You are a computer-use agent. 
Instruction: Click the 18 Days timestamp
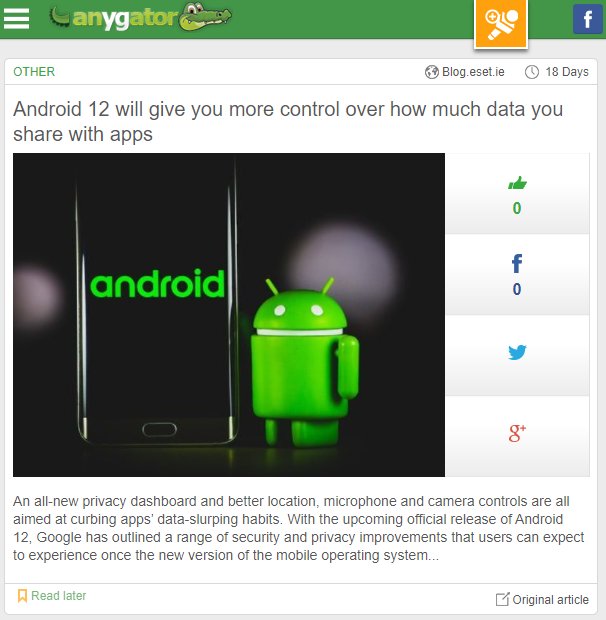click(x=567, y=72)
